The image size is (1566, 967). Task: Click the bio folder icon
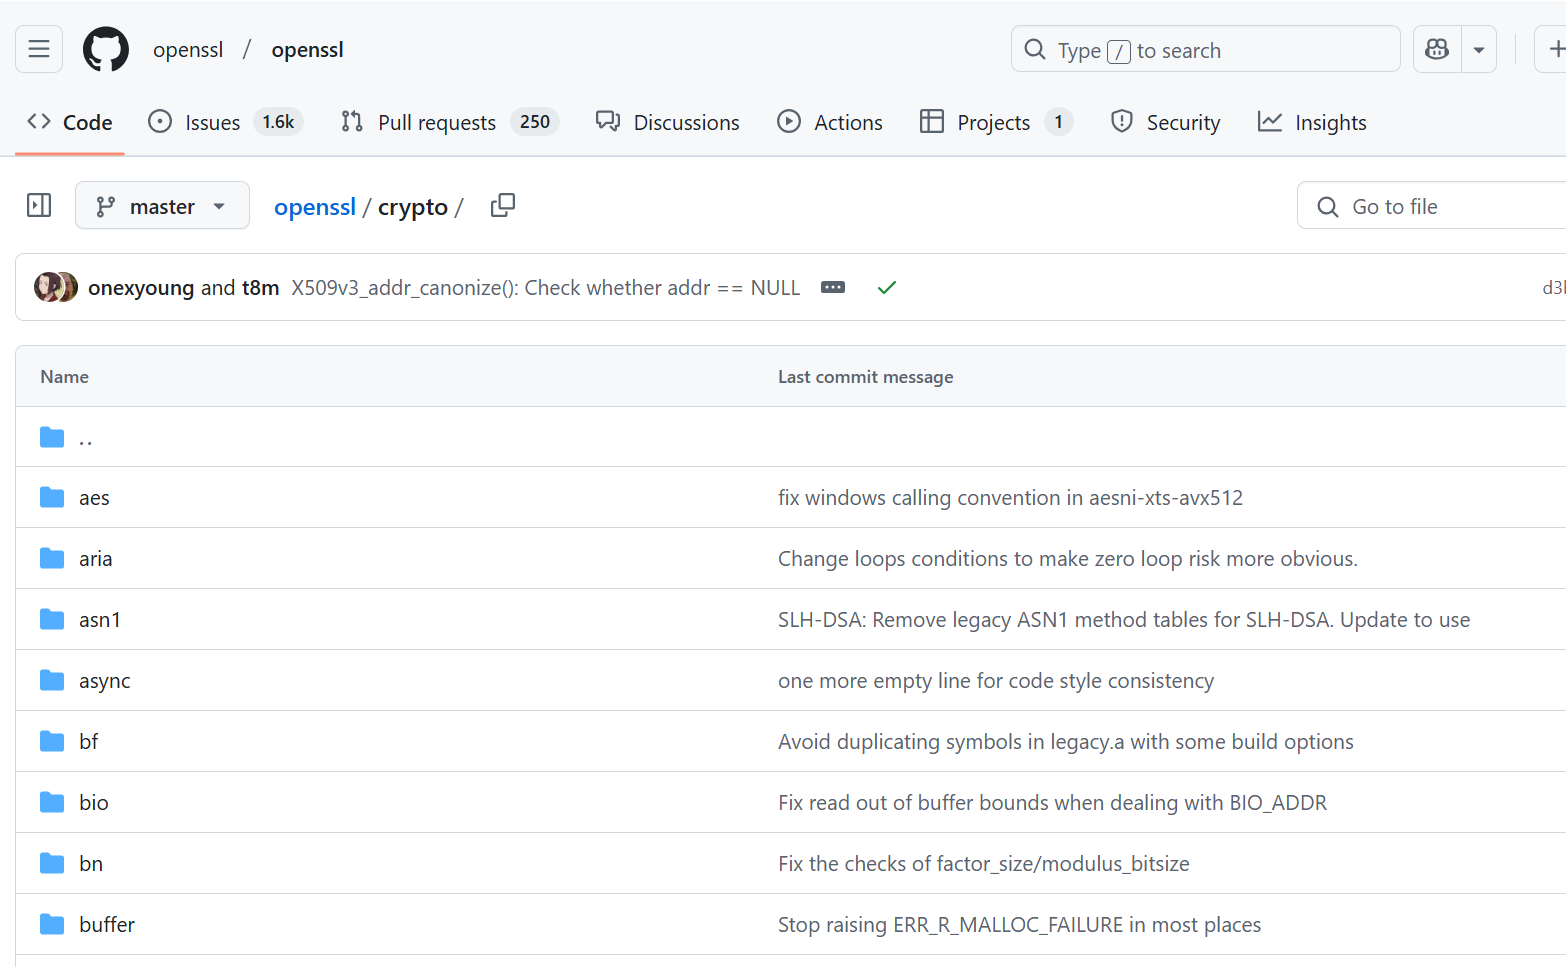[x=52, y=802]
